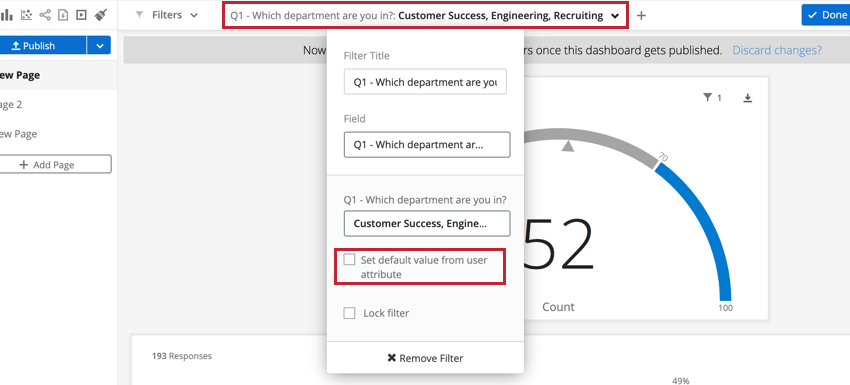
Task: Open Publish options dropdown arrow
Action: click(x=100, y=46)
